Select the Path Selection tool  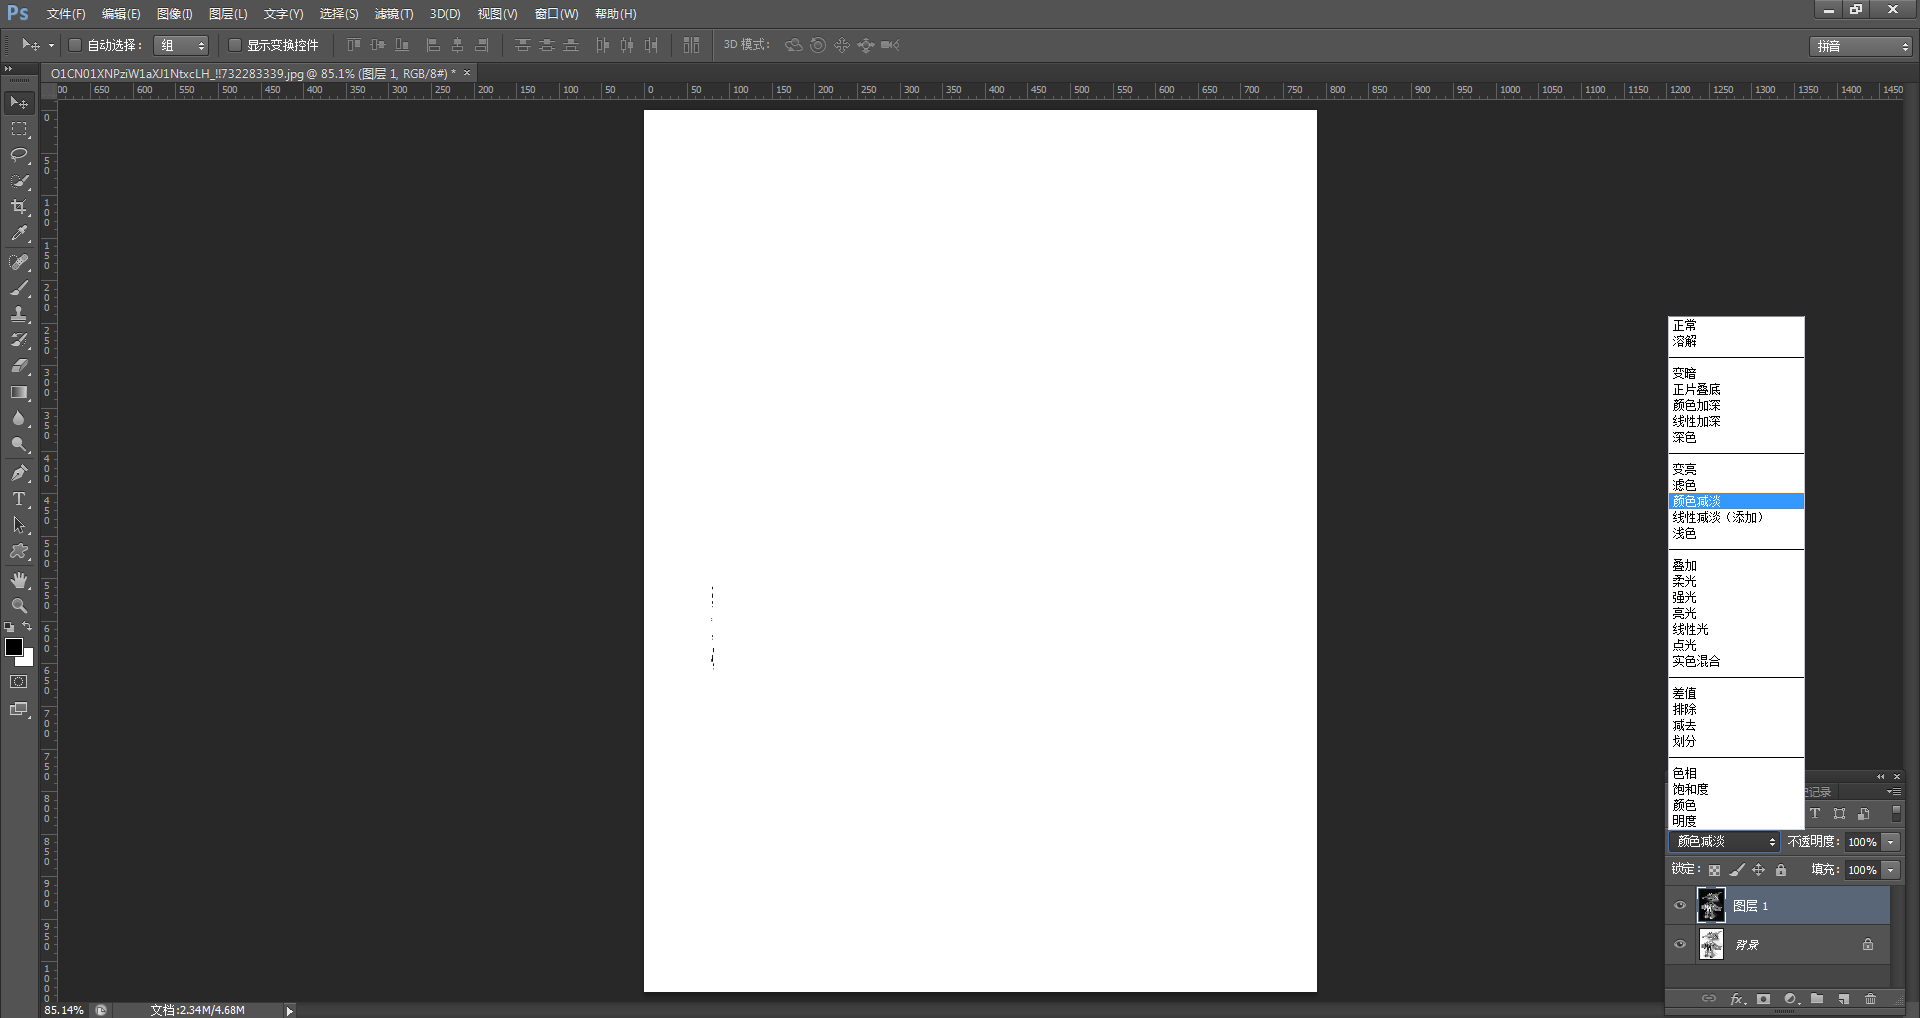tap(19, 525)
